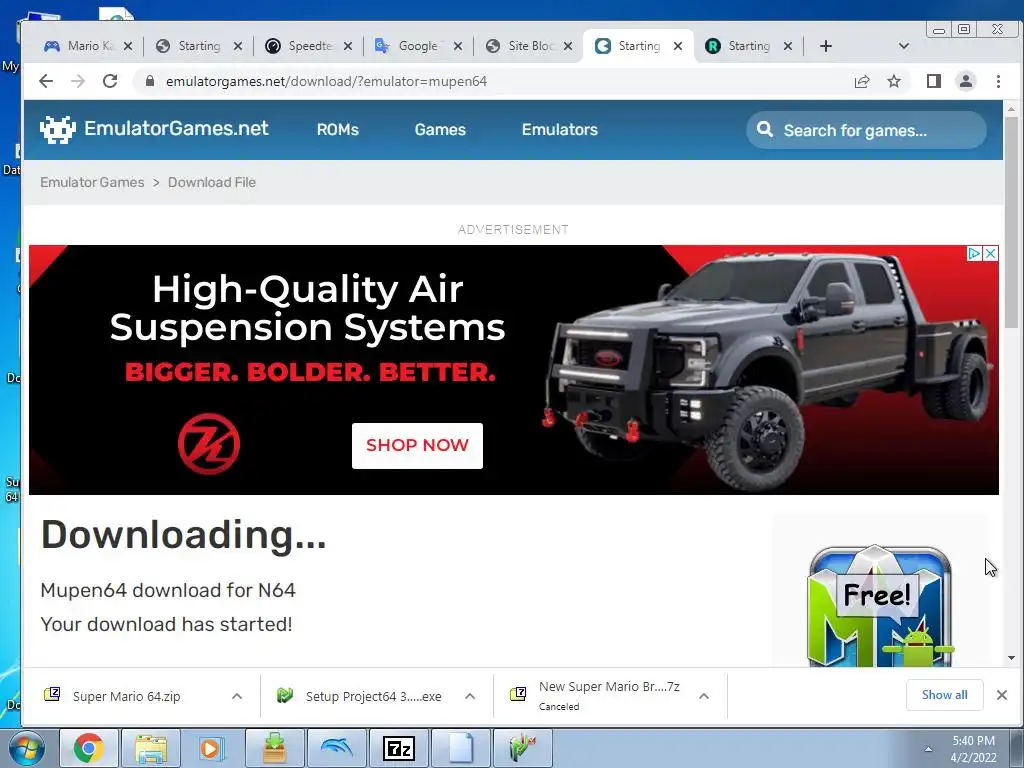This screenshot has height=768, width=1024.
Task: Click Emulator Games breadcrumb link
Action: point(92,182)
